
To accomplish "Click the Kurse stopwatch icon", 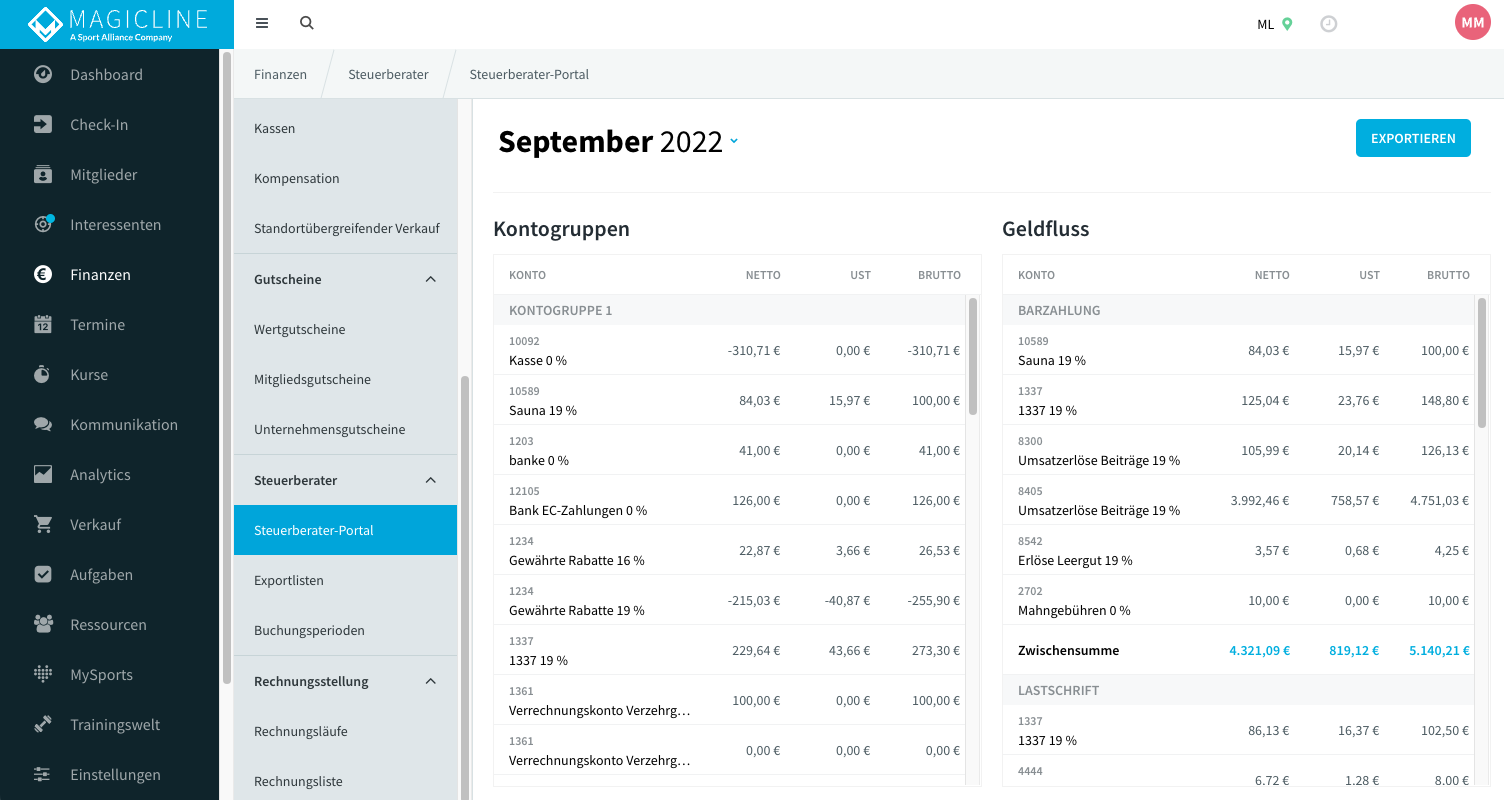I will click(43, 374).
